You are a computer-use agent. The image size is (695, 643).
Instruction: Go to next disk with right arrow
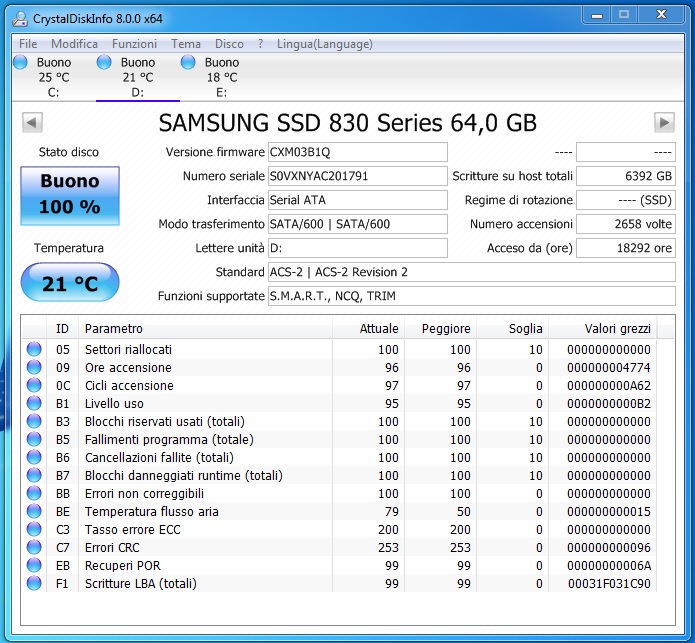coord(664,122)
